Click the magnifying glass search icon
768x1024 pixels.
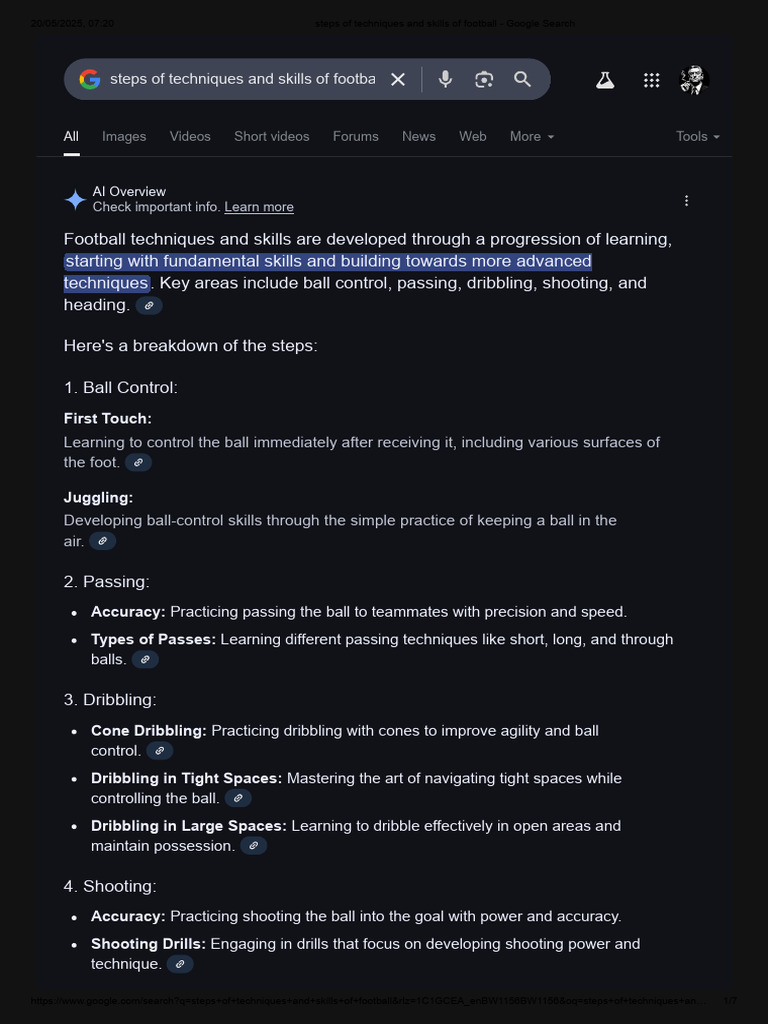[522, 79]
